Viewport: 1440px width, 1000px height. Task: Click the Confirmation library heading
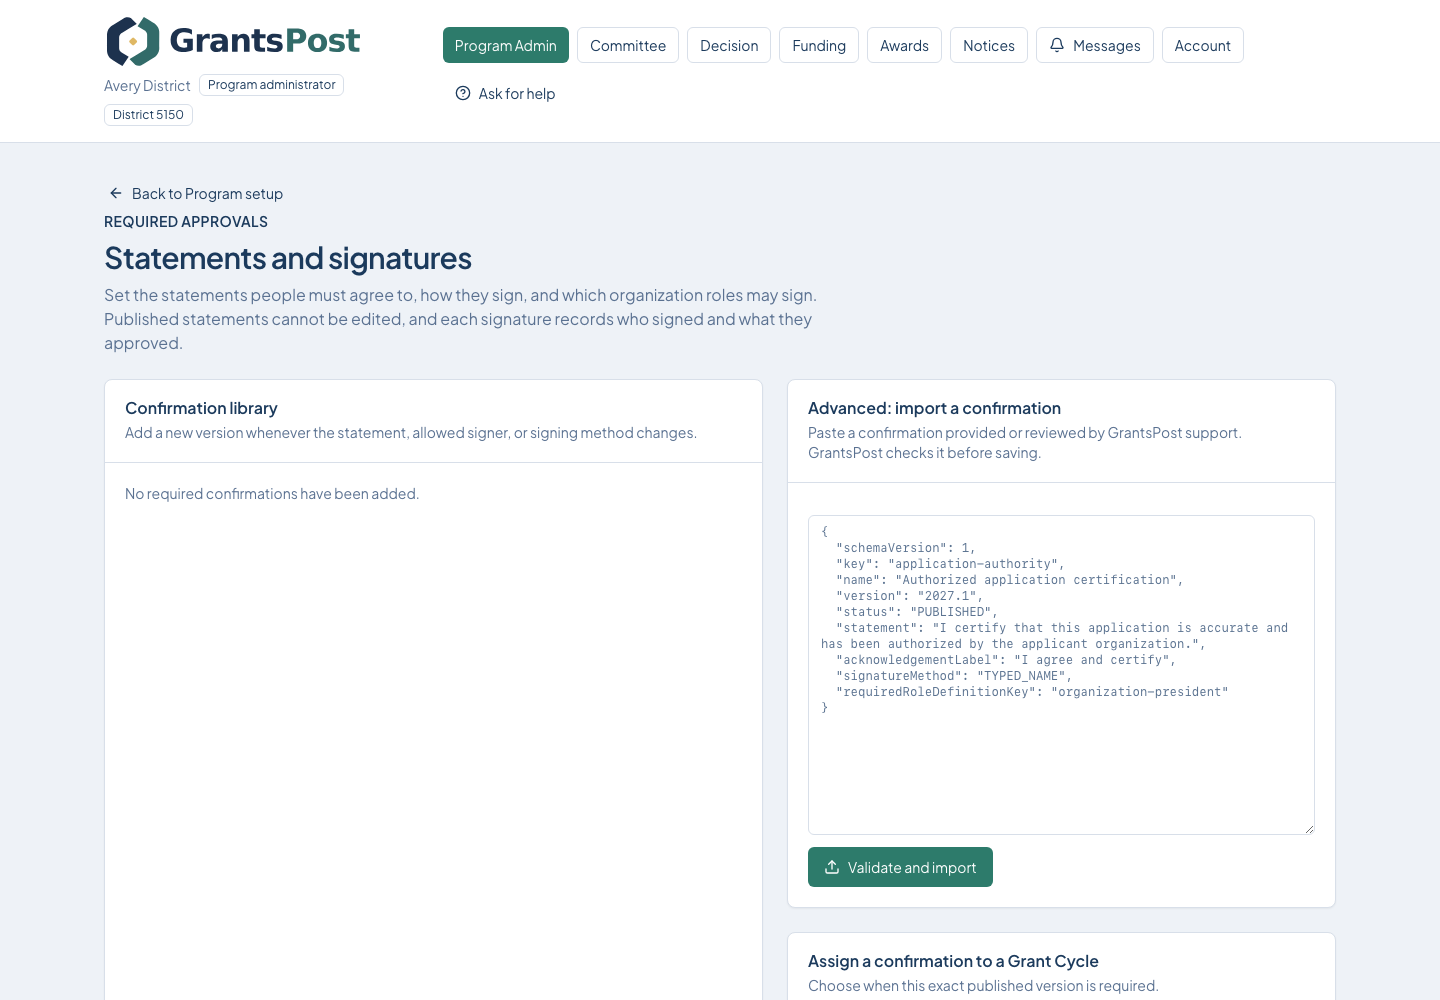[x=201, y=408]
